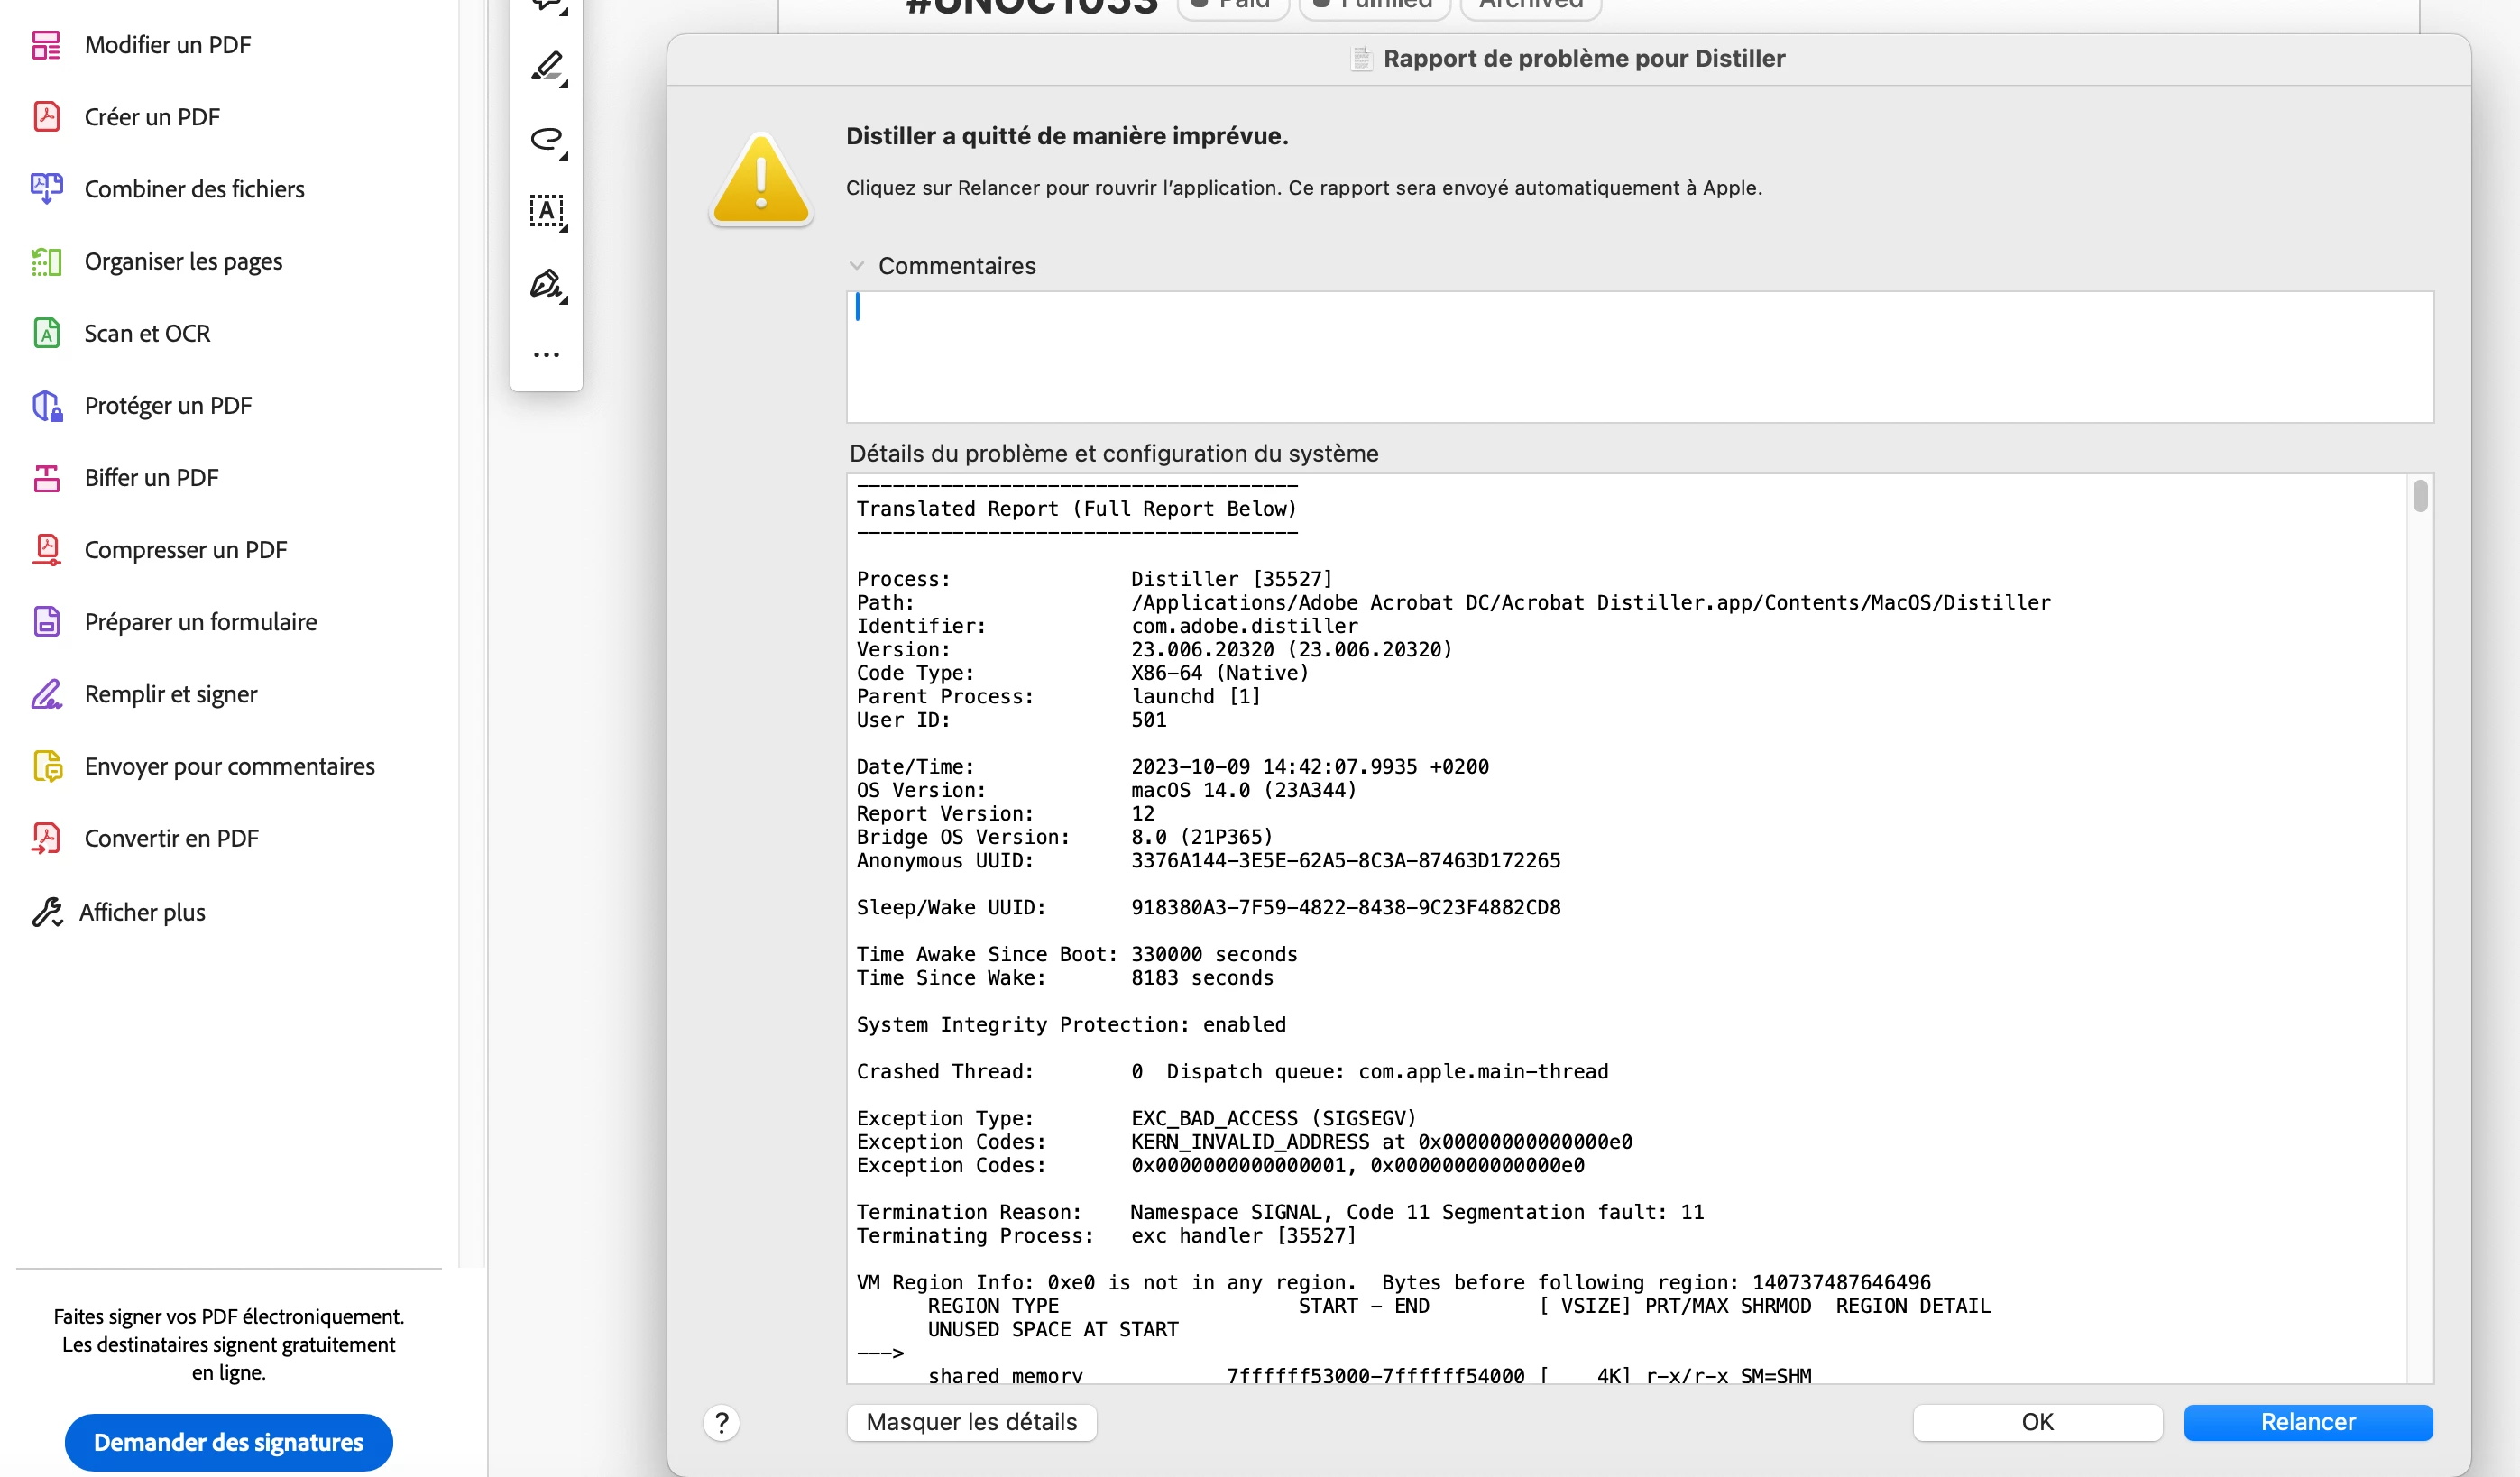The height and width of the screenshot is (1477, 2520).
Task: Open the Biffer un PDF menu item
Action: pyautogui.click(x=151, y=477)
